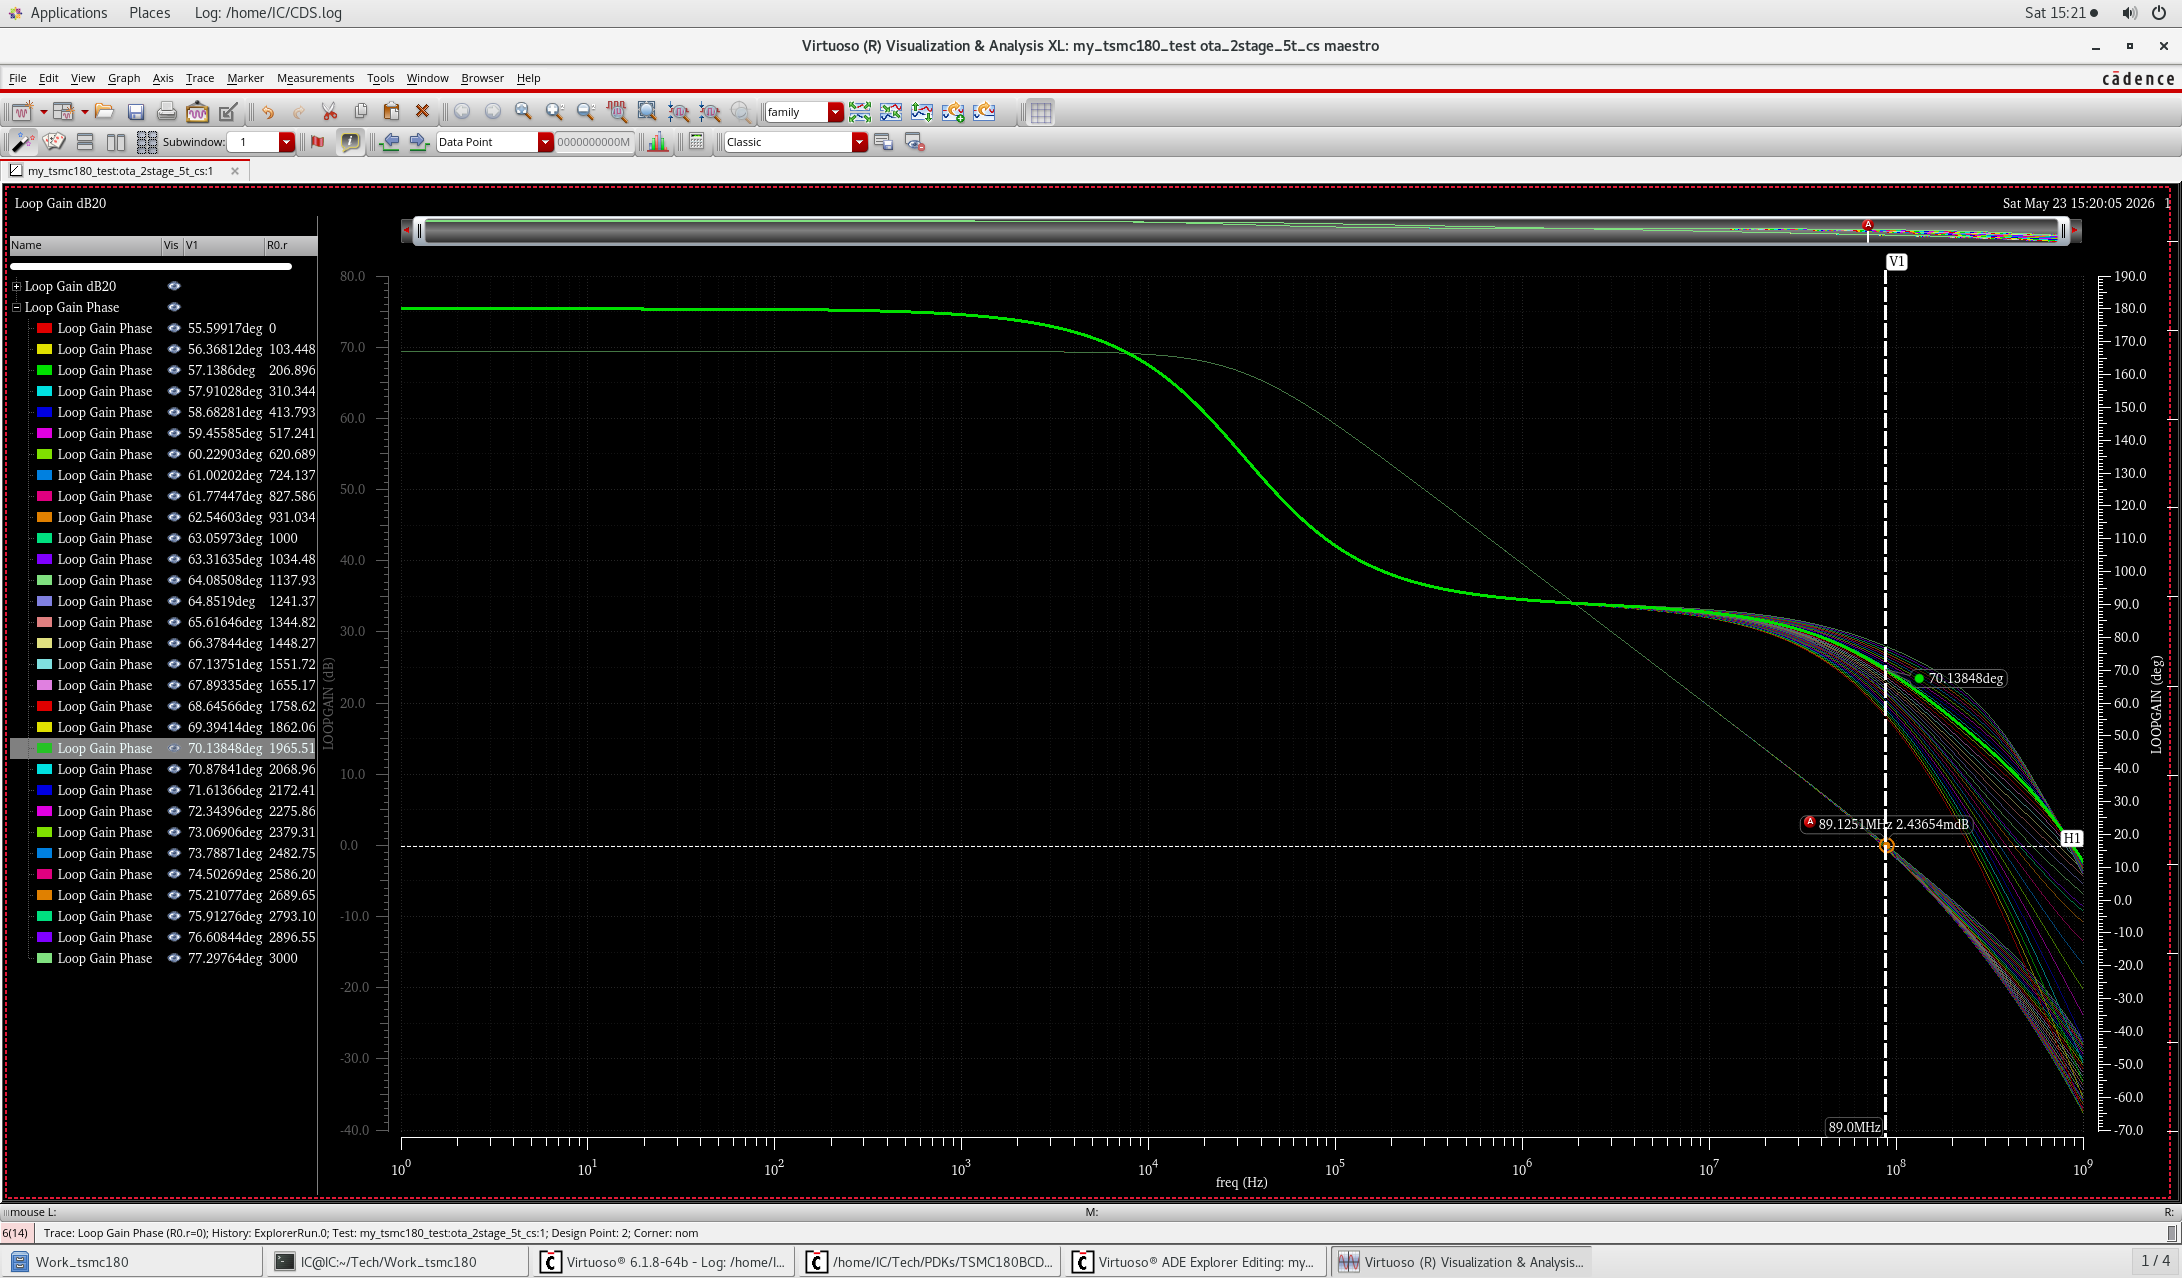This screenshot has height=1278, width=2182.
Task: Hide the Loop Gain Phase trace with R0.r 3000
Action: tap(174, 958)
